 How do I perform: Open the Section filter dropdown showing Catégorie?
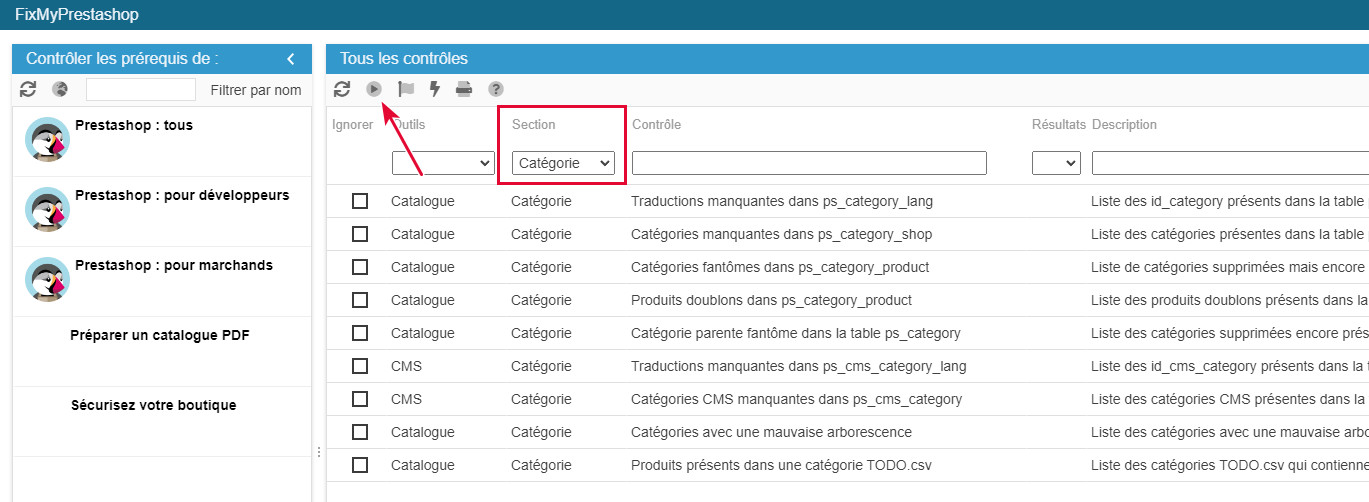point(563,163)
